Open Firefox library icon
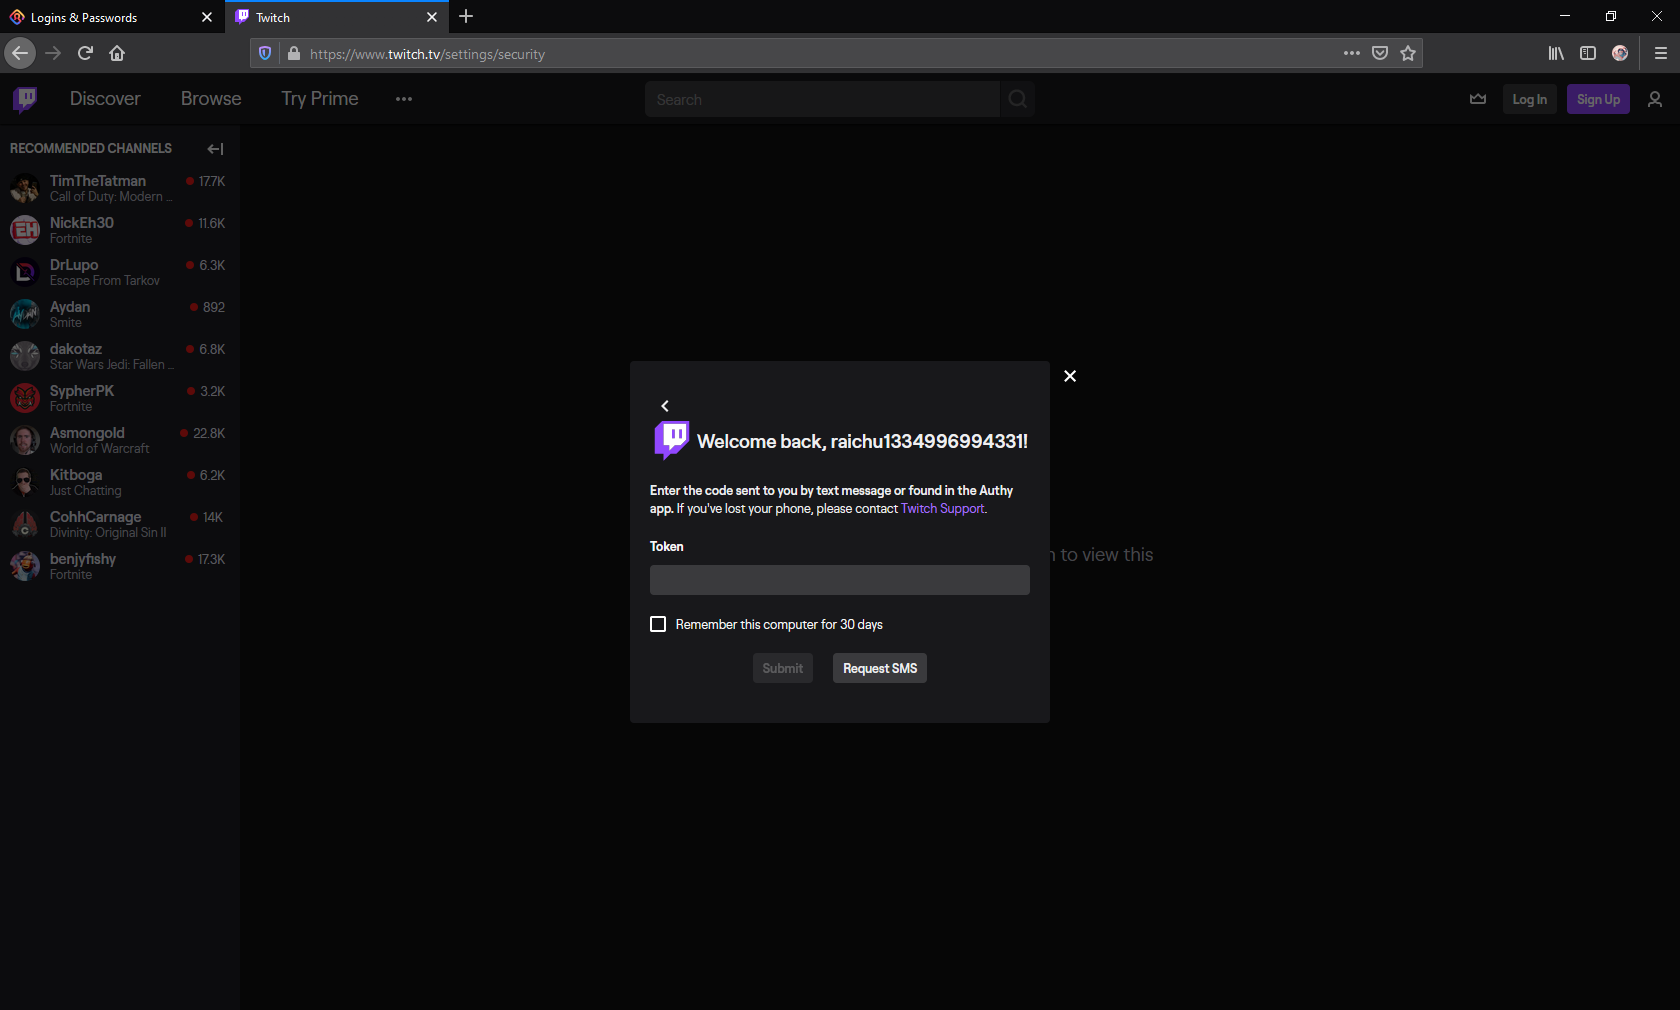Image resolution: width=1680 pixels, height=1010 pixels. coord(1556,53)
